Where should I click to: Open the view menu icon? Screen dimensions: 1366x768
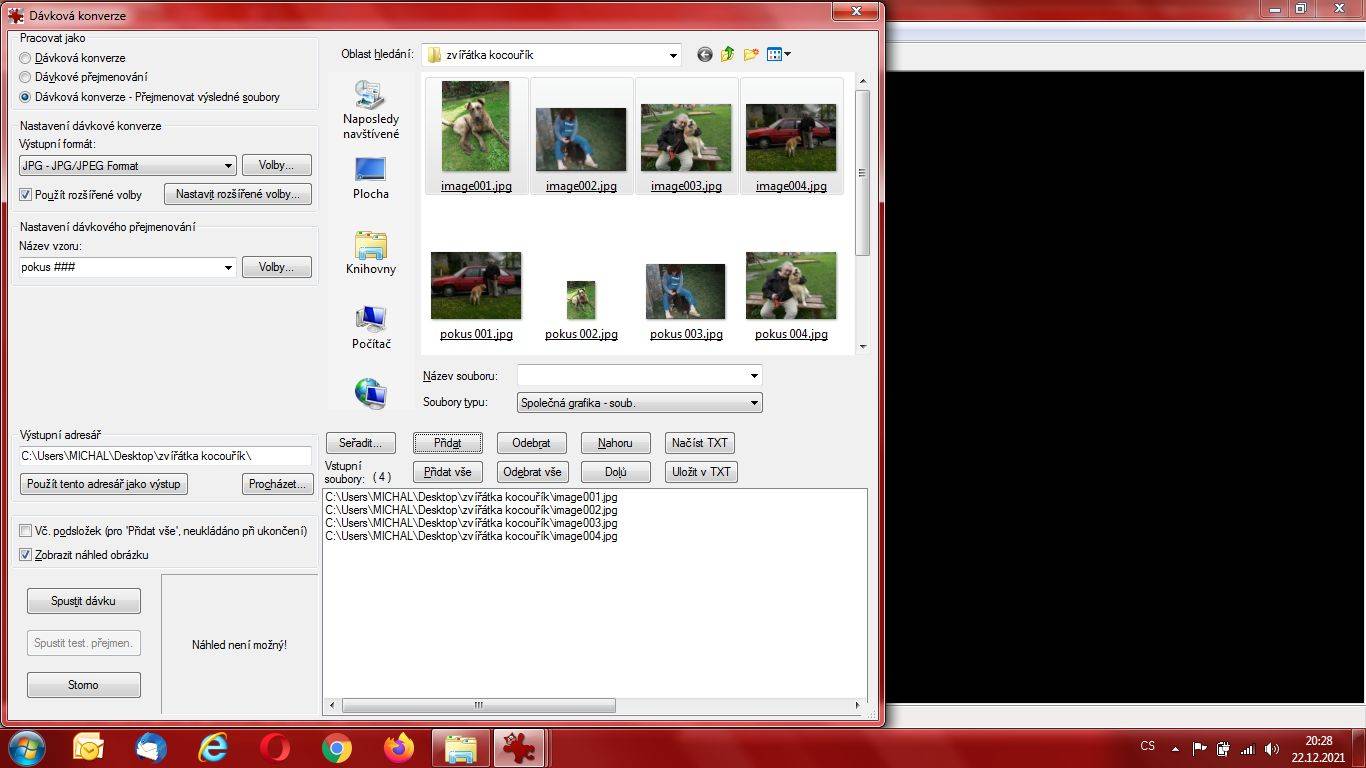[x=779, y=55]
